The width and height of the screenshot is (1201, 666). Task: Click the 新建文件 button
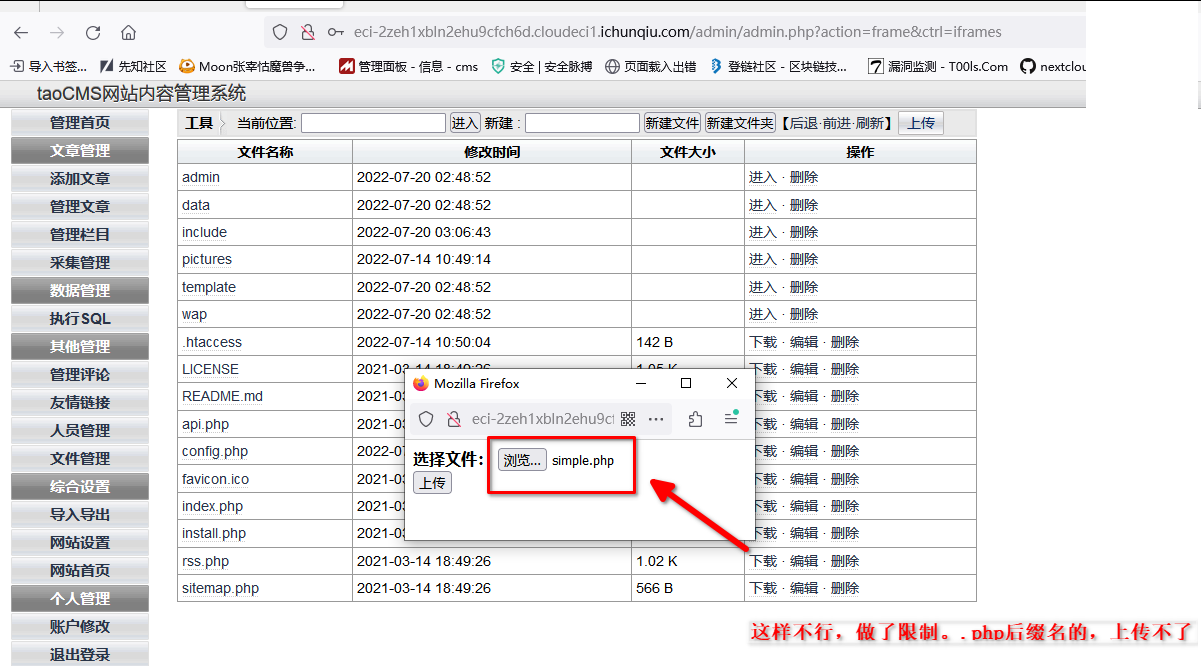[672, 123]
